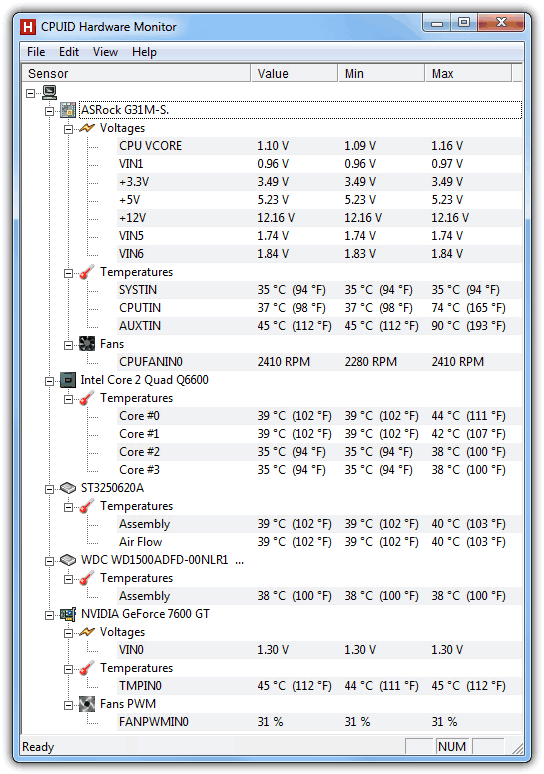Click the thermometer icon under NVIDIA GeForce

(87, 668)
